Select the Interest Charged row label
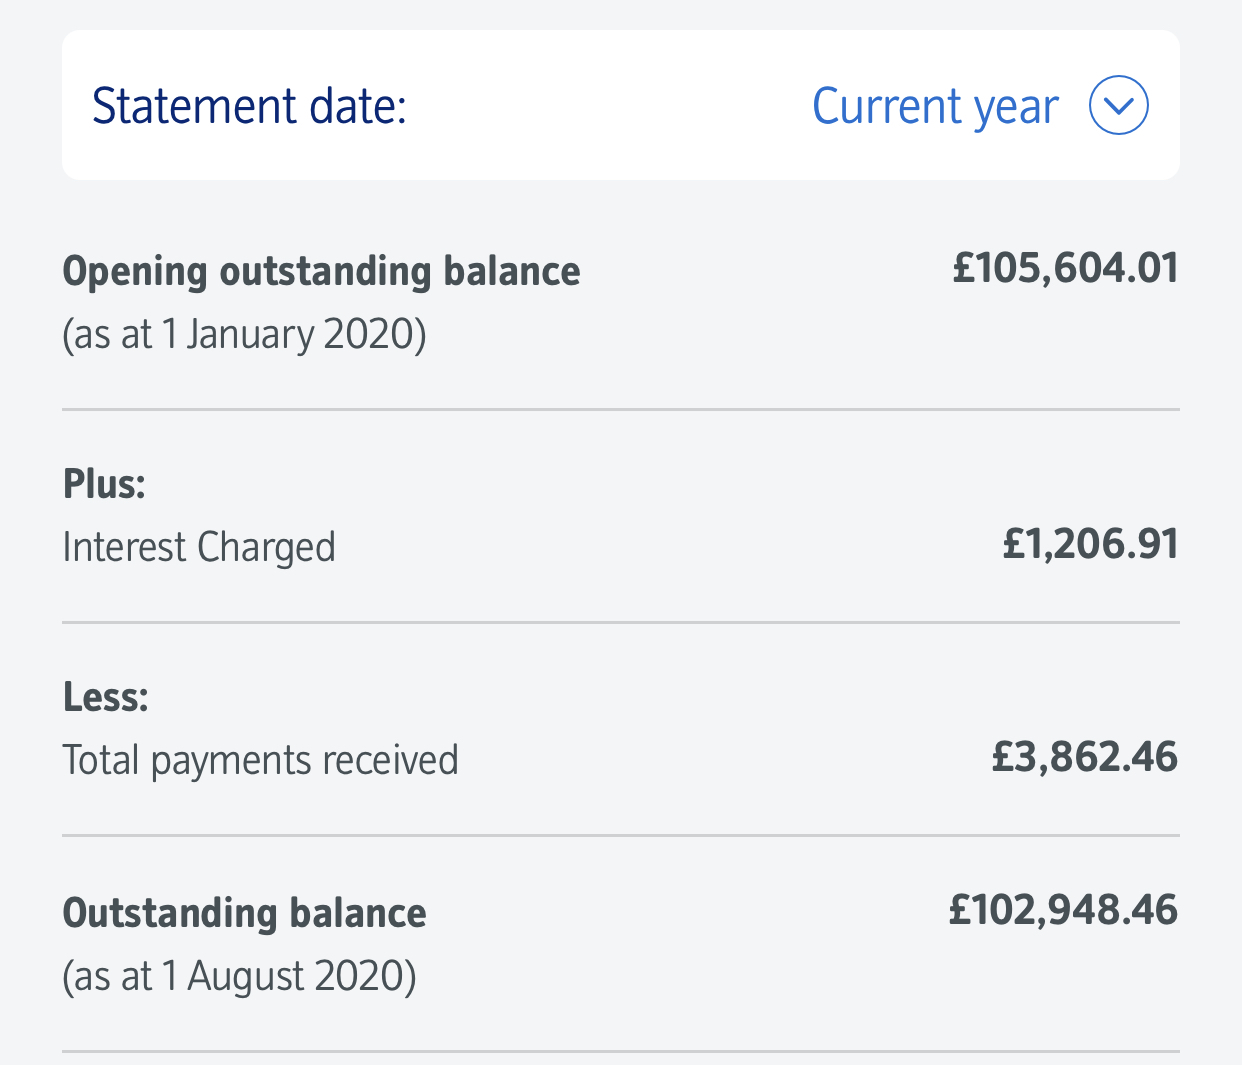The height and width of the screenshot is (1065, 1242). [x=199, y=547]
